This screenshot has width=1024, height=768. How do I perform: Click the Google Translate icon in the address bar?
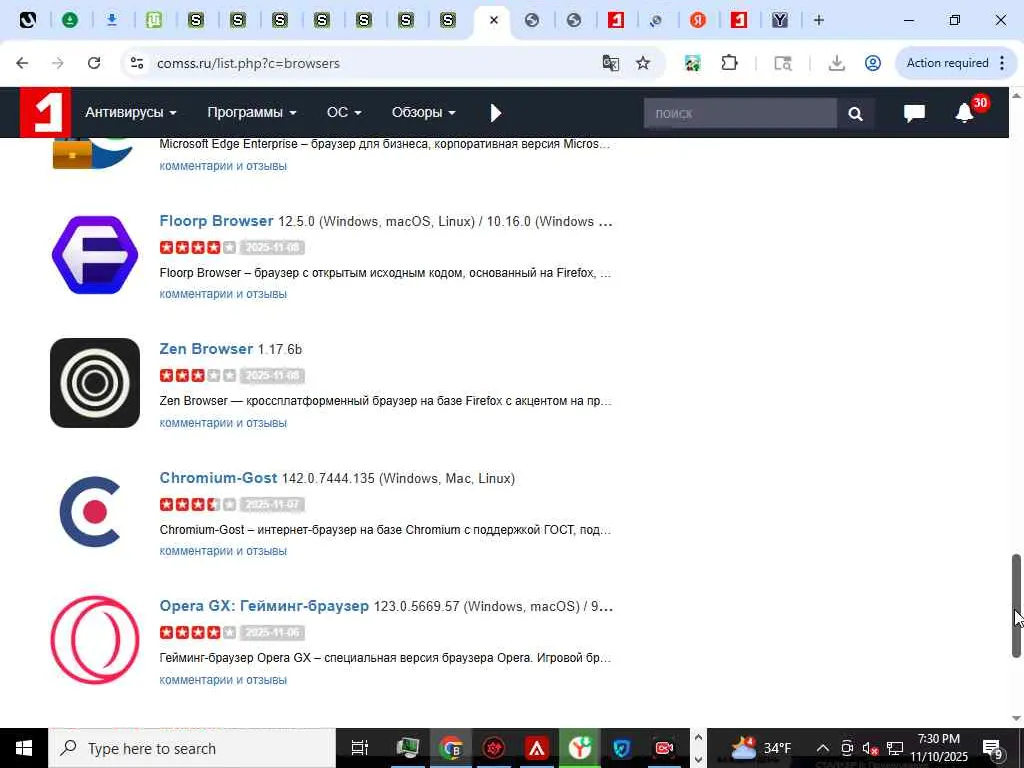click(x=611, y=63)
